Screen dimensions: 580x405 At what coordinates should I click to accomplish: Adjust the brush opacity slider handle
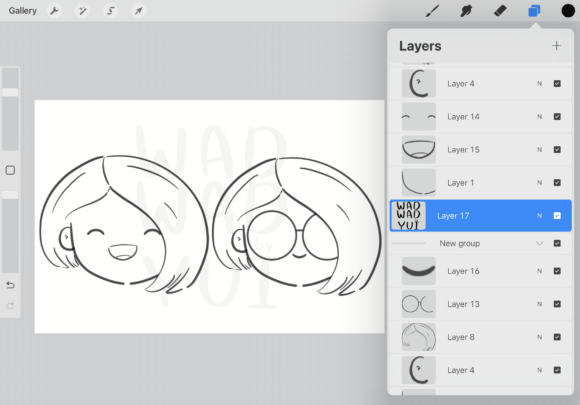point(10,195)
